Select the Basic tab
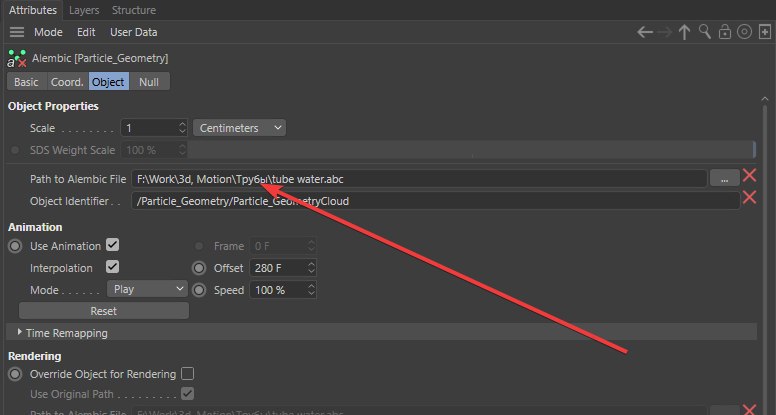This screenshot has height=415, width=776. pyautogui.click(x=26, y=82)
